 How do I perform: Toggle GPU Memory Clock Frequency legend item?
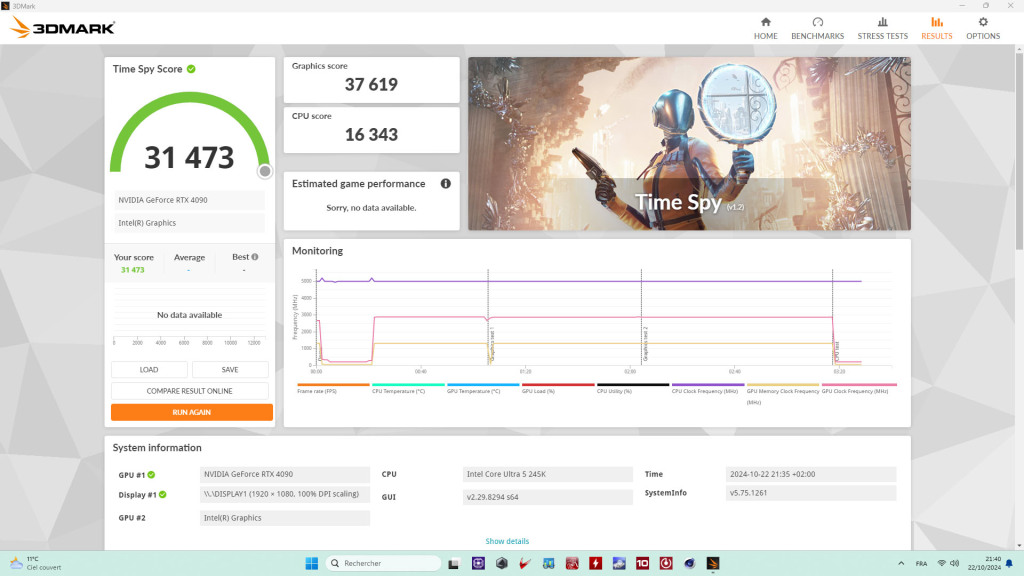pos(782,396)
